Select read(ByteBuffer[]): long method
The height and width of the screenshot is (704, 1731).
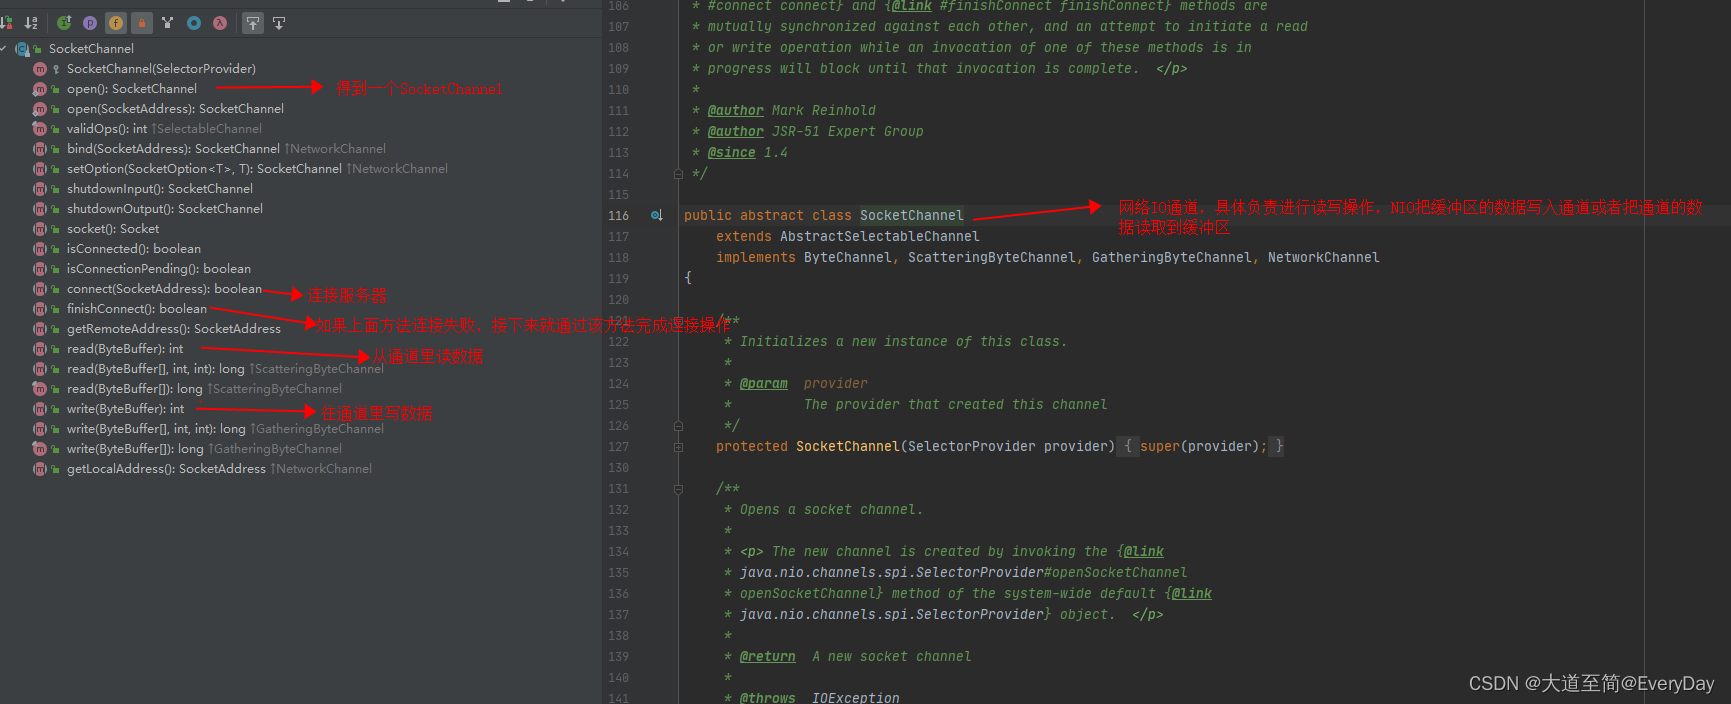pyautogui.click(x=135, y=388)
